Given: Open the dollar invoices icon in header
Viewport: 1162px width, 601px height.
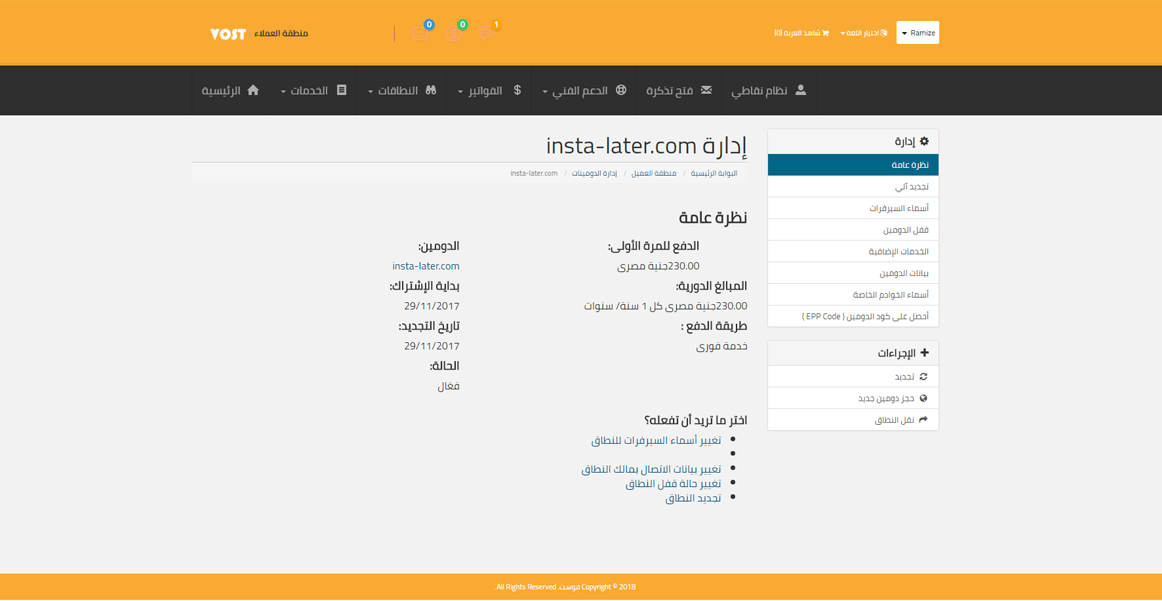Looking at the screenshot, I should click(454, 33).
